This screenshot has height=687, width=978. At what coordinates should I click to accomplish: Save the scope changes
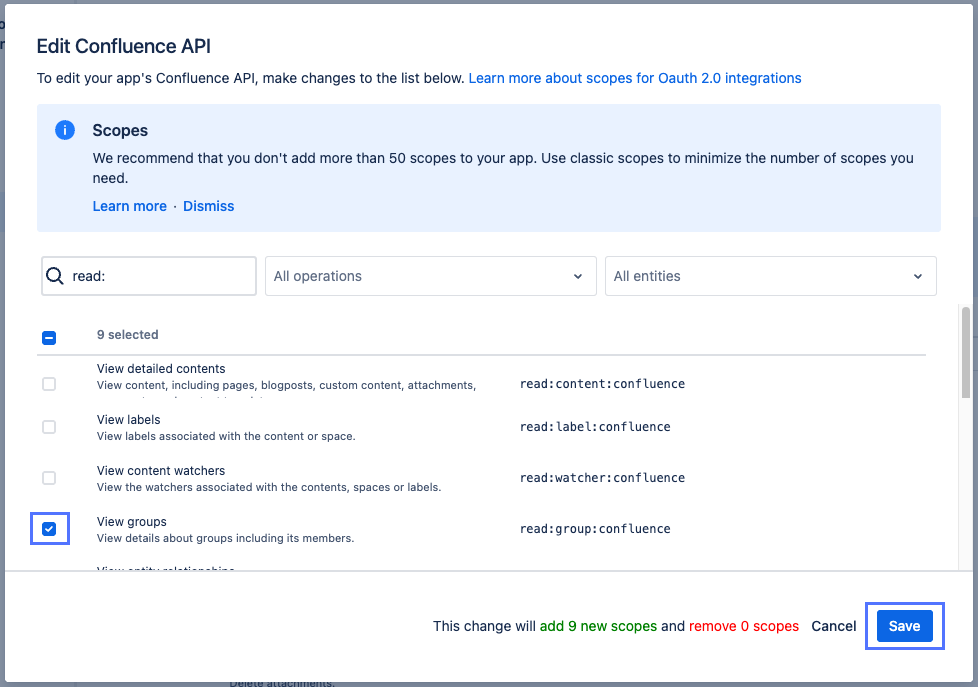904,626
